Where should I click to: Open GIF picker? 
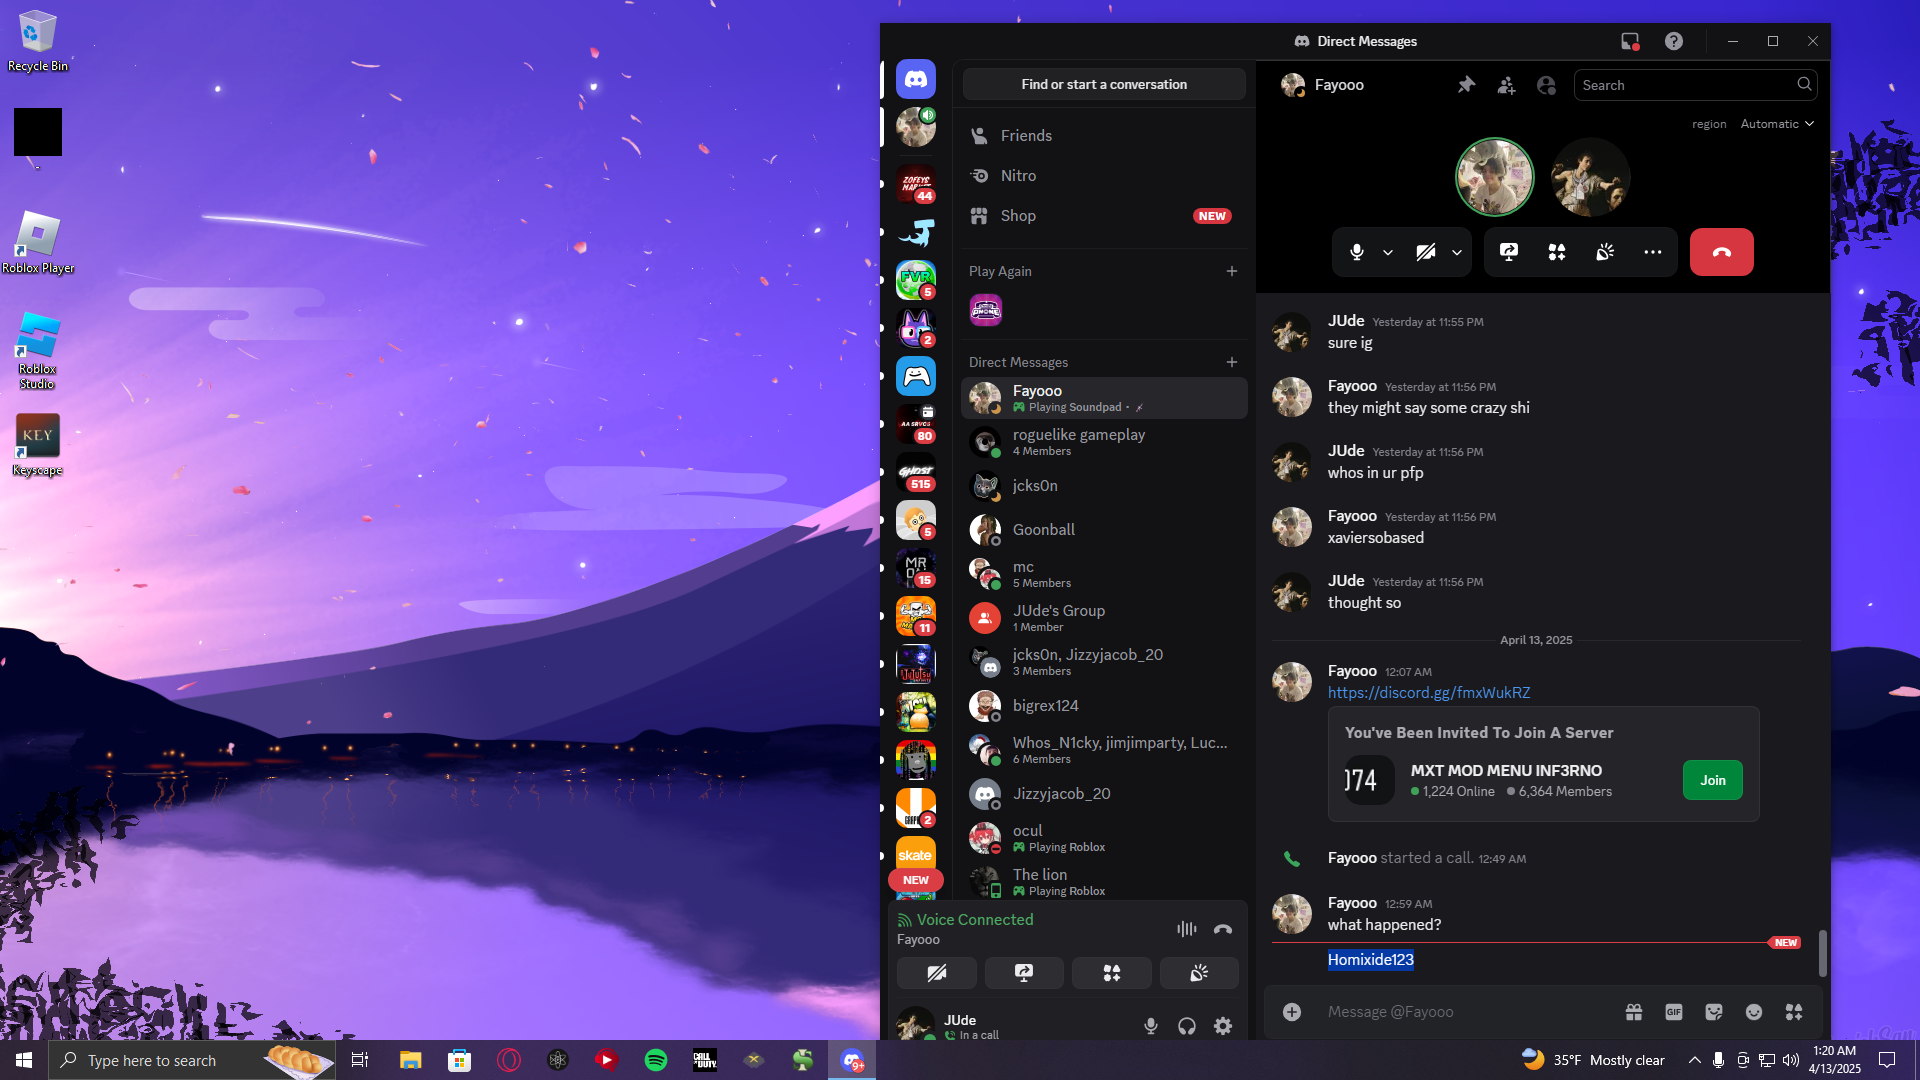tap(1674, 1012)
